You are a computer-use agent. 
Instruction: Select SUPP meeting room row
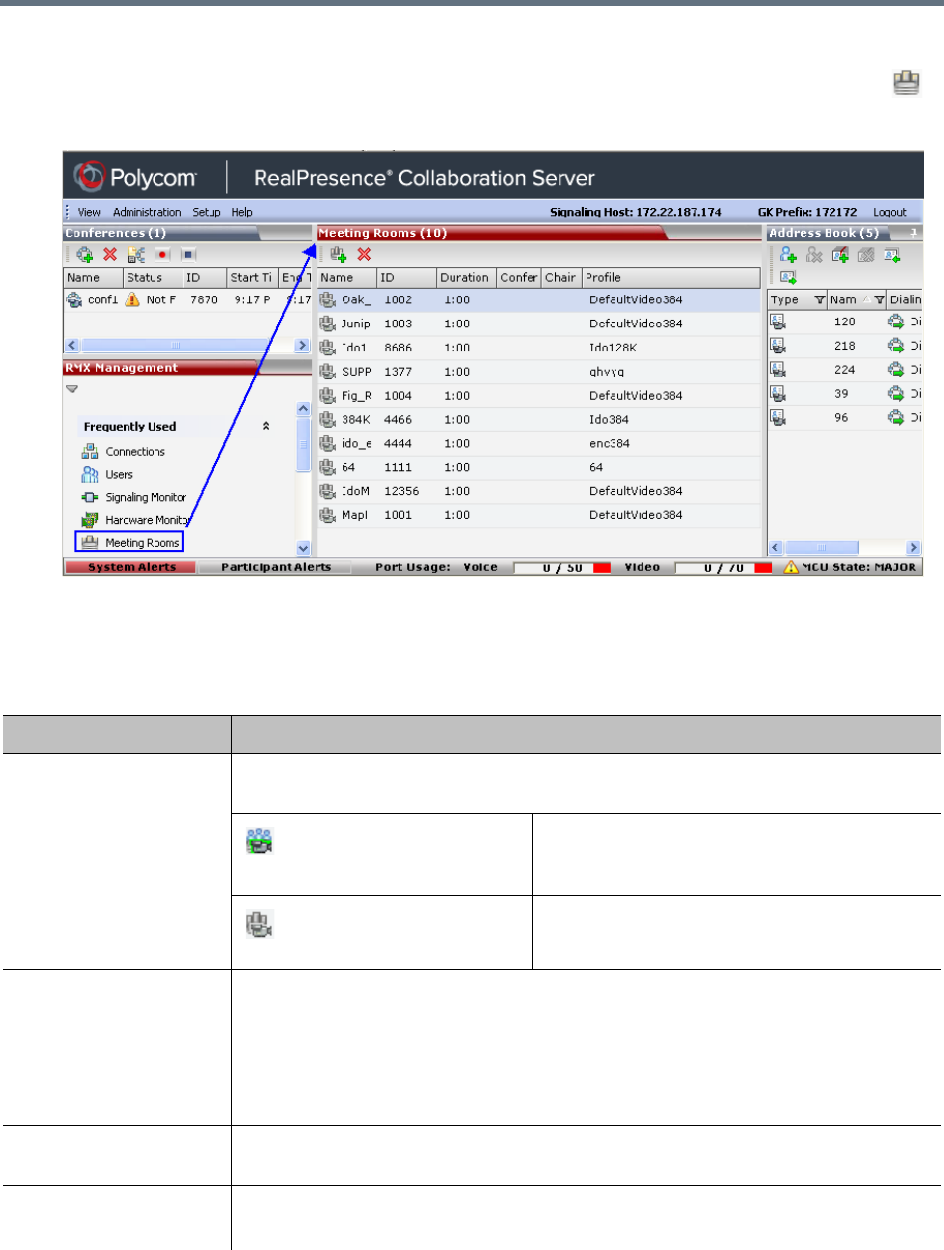538,371
